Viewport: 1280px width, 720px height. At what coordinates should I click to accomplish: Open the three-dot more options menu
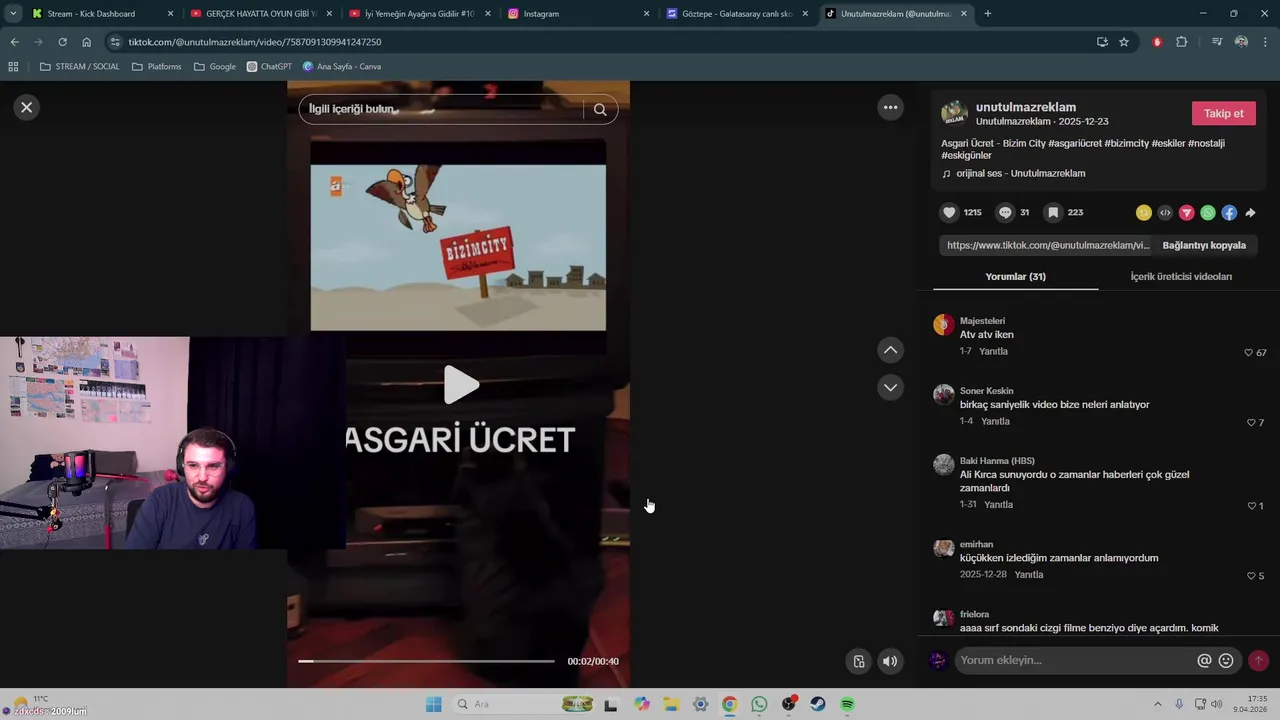[890, 107]
